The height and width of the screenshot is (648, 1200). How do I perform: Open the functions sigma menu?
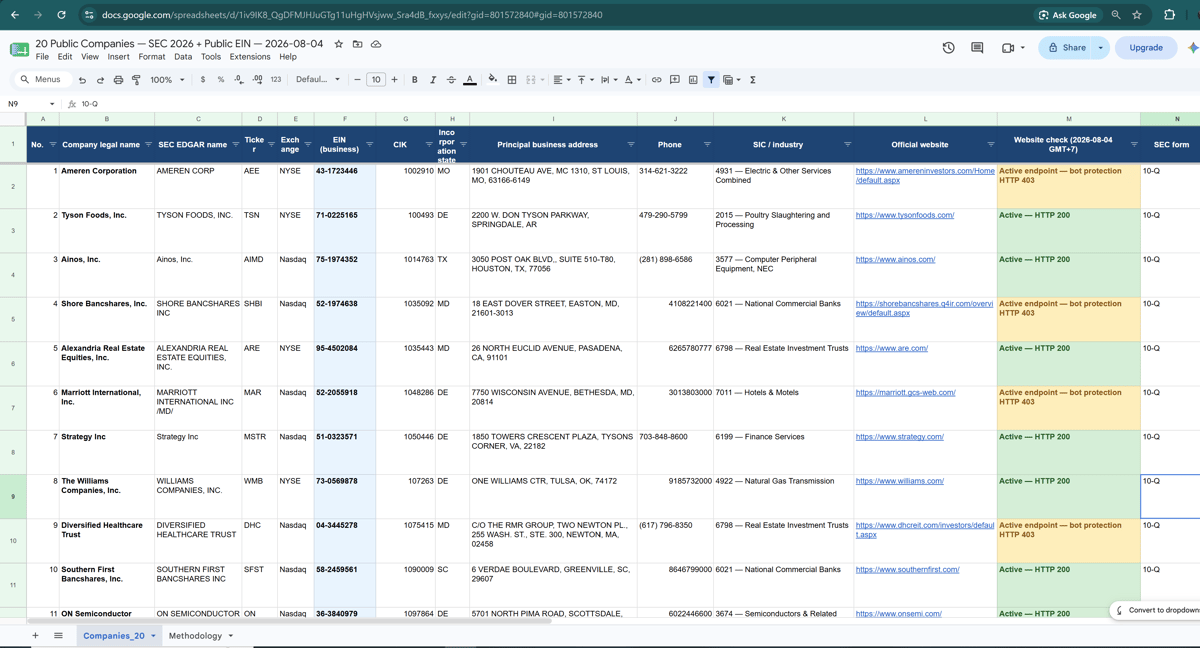coord(753,80)
